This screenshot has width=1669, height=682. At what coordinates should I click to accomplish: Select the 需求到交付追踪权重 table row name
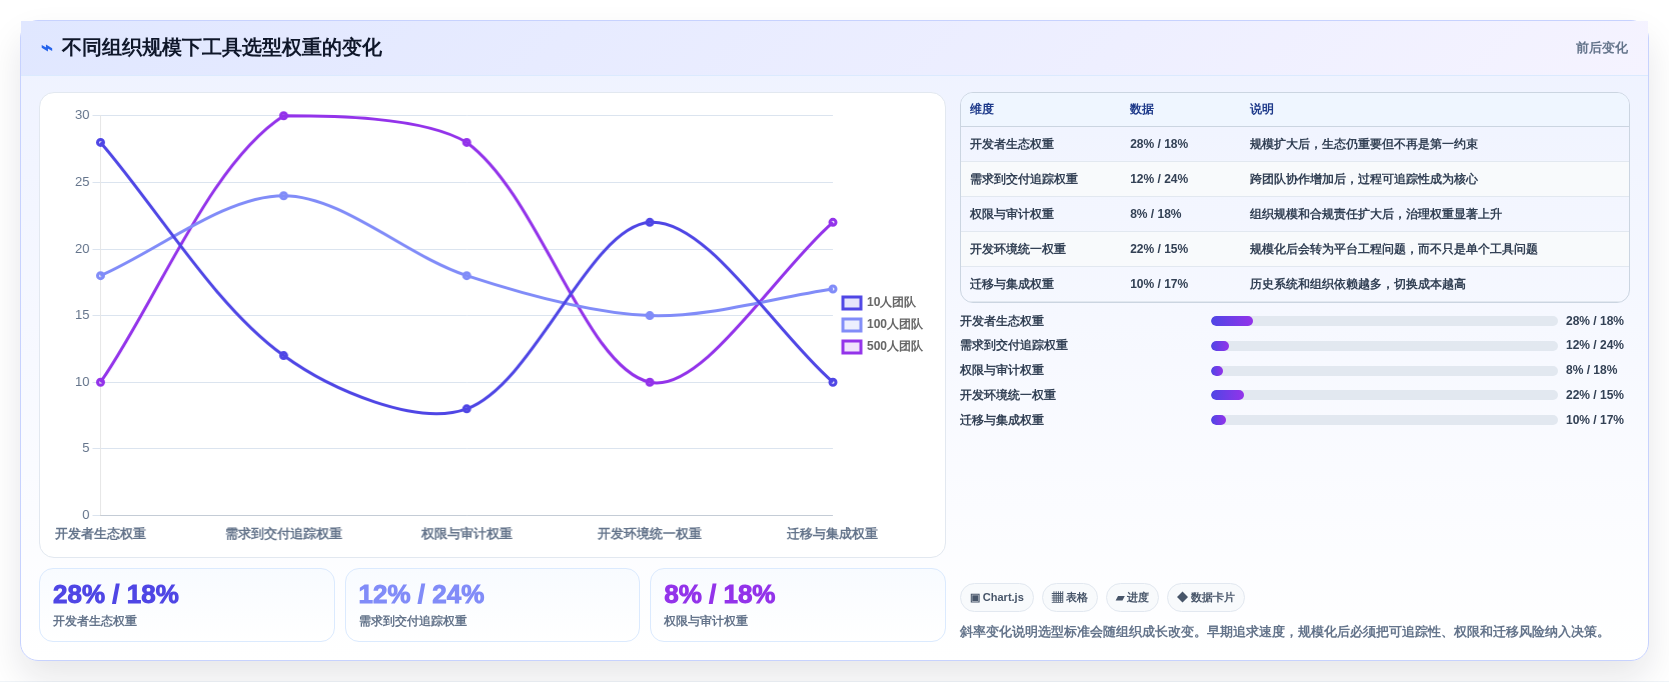coord(1024,179)
